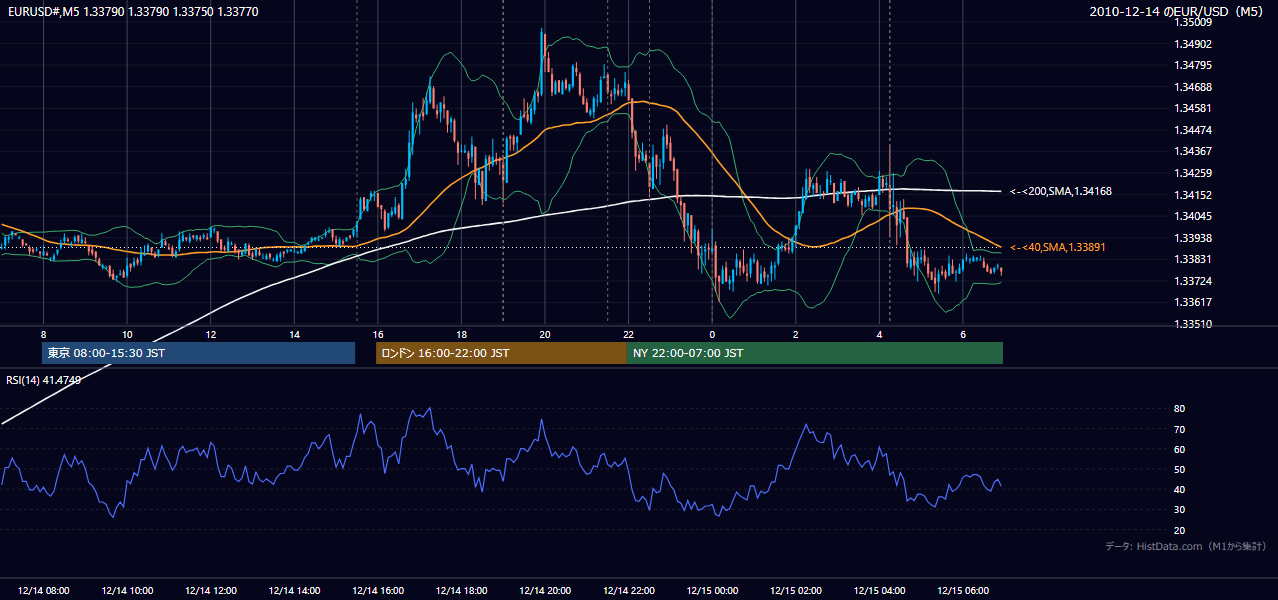Screen dimensions: 1278x600
Task: Click the 12/14 16:00 time axis label
Action: tap(378, 591)
